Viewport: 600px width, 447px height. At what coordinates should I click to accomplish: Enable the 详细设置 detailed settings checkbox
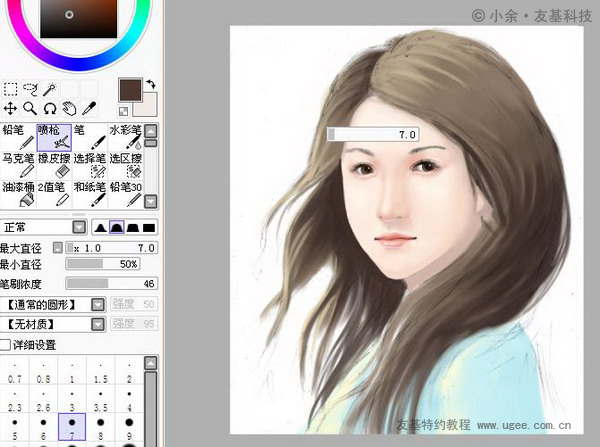(5, 344)
